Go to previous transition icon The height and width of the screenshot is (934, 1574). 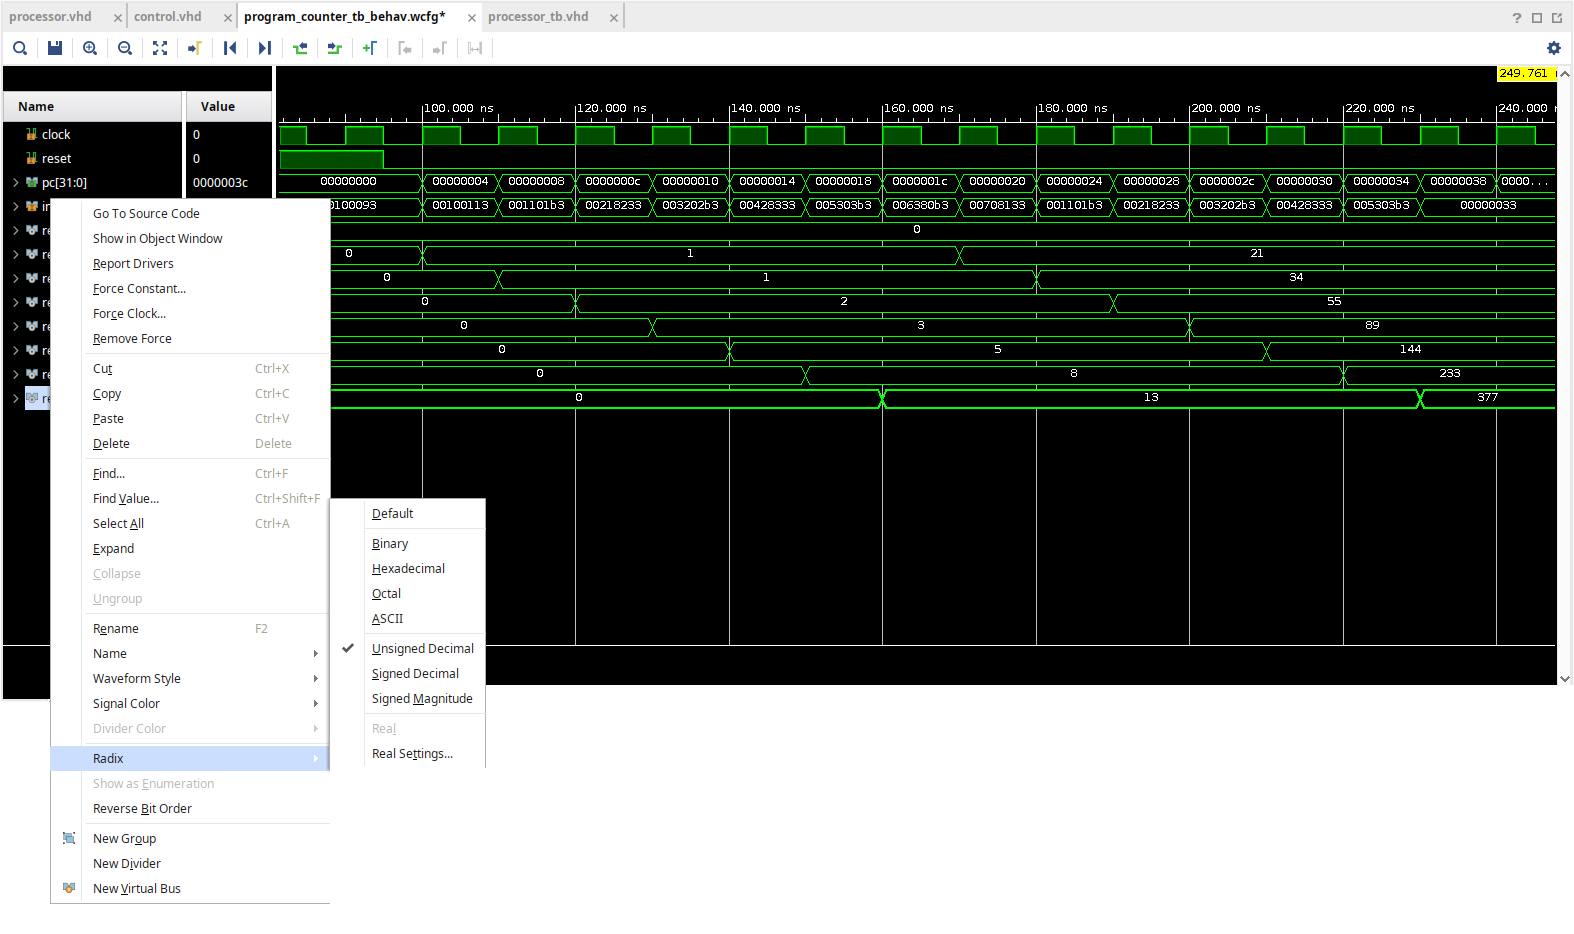point(300,48)
